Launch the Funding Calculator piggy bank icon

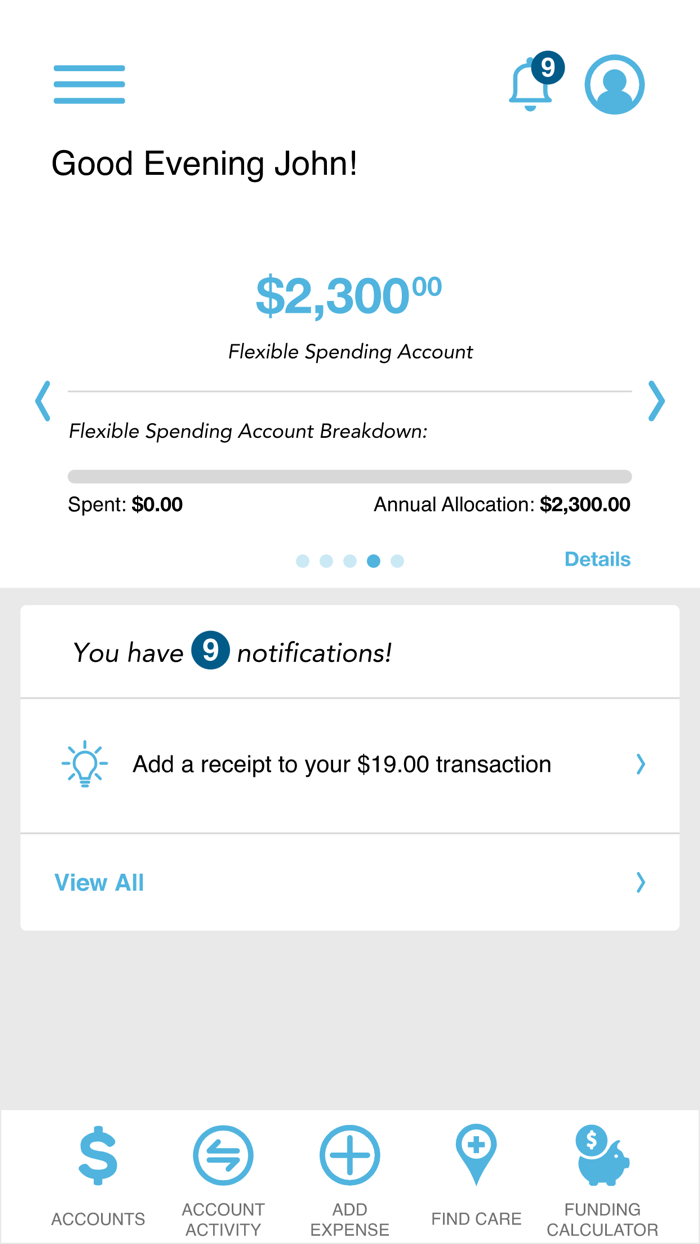click(x=602, y=1155)
